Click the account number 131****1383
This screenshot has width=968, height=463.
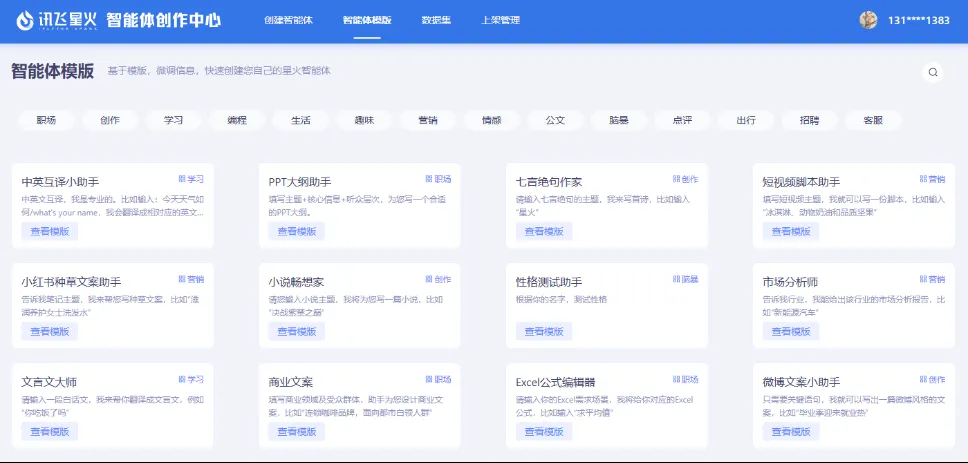pos(918,20)
